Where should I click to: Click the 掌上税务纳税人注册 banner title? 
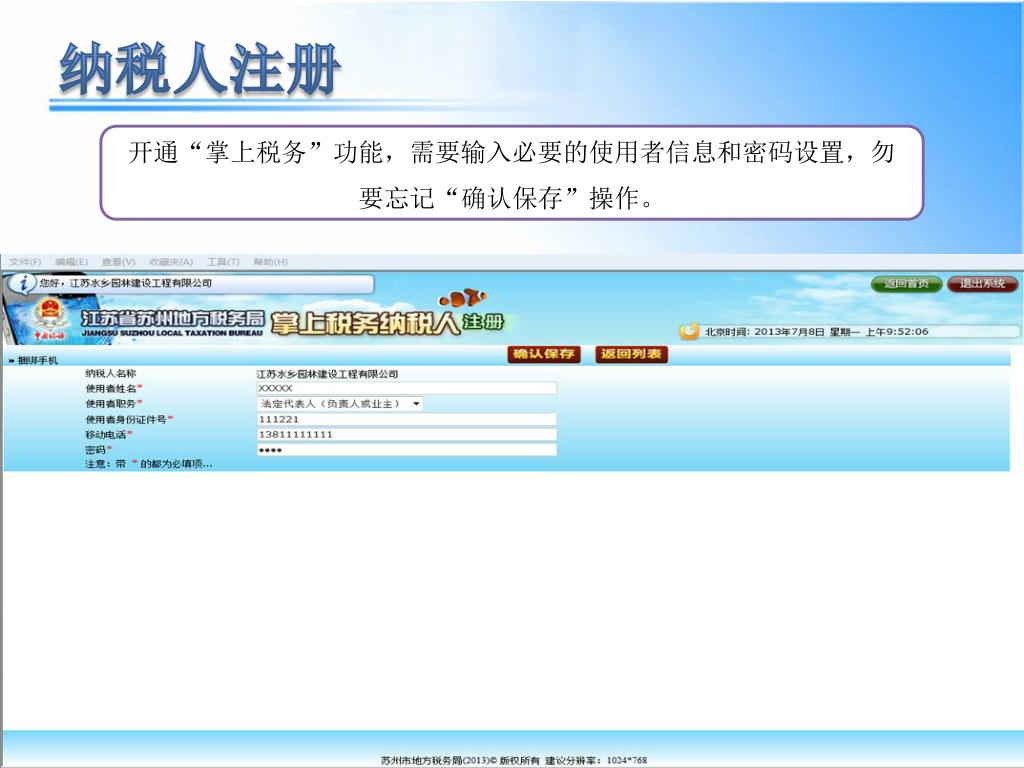[x=387, y=323]
